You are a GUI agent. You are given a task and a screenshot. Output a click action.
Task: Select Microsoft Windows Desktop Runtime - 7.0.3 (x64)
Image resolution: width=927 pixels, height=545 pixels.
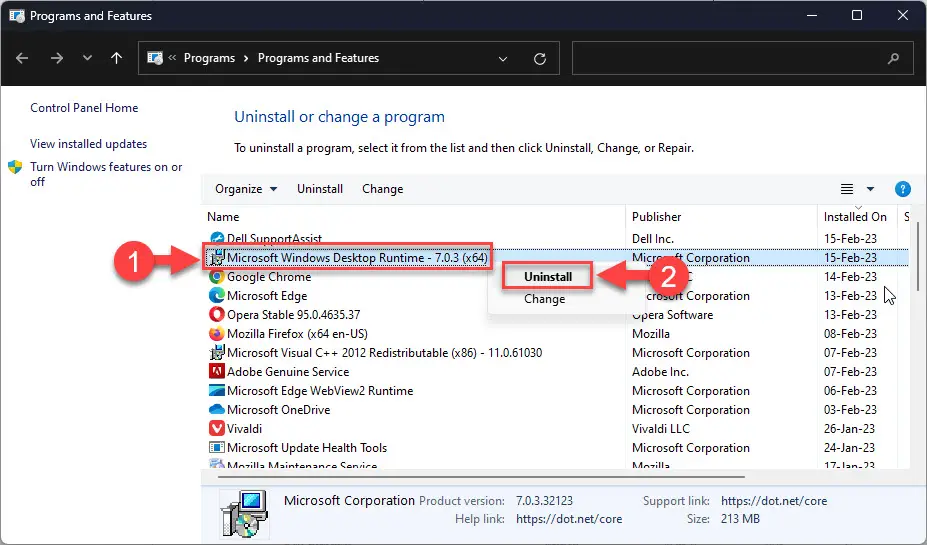click(357, 258)
